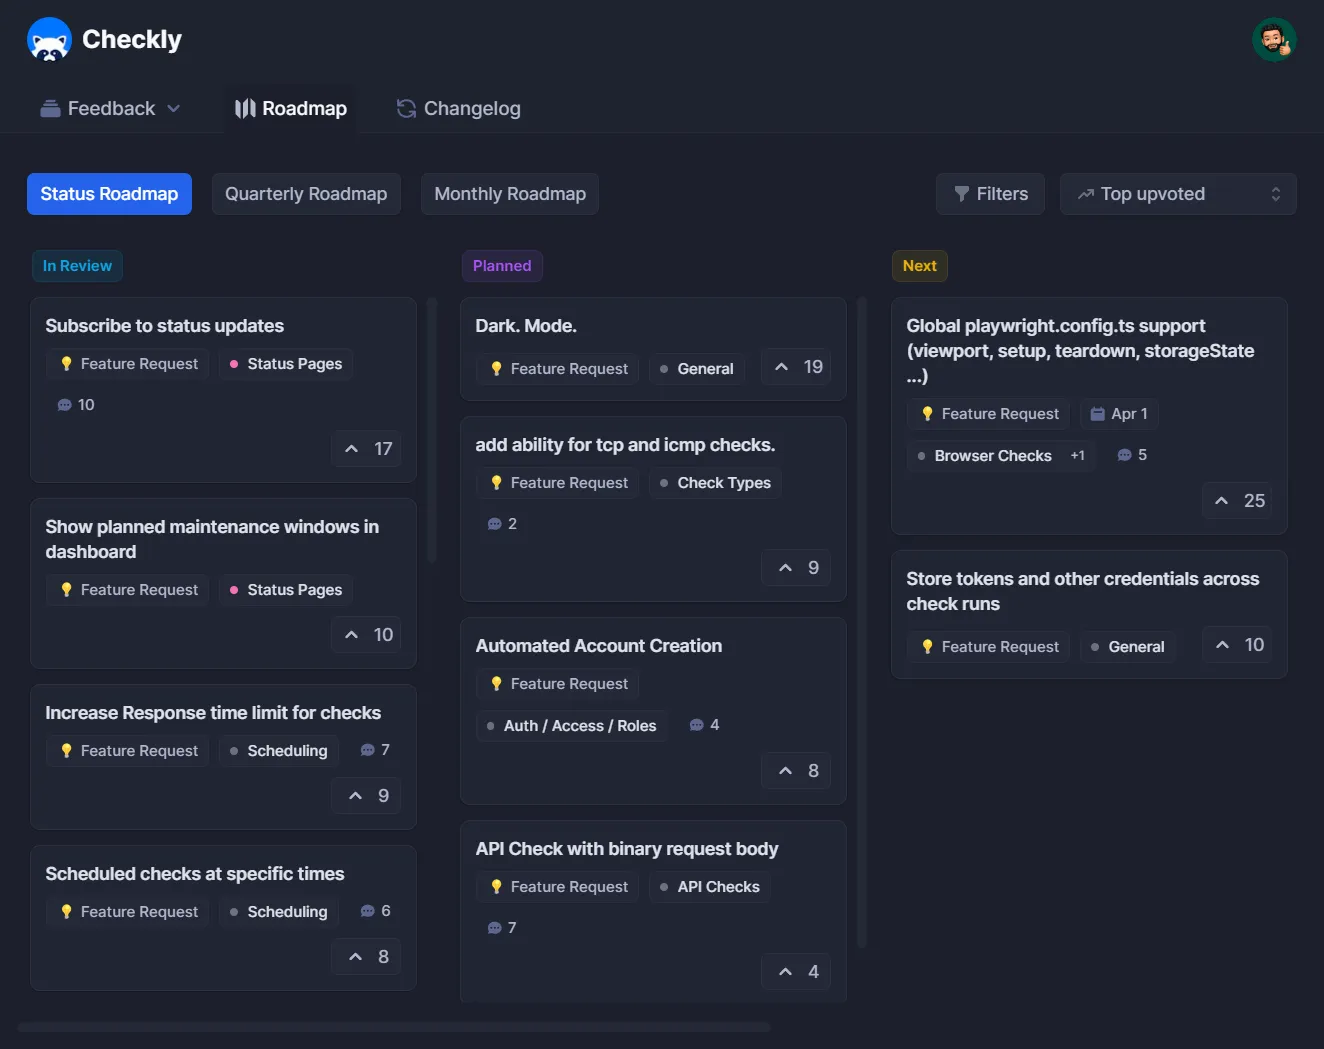Open the Top upvoted sort dropdown
Viewport: 1324px width, 1049px height.
(1177, 193)
